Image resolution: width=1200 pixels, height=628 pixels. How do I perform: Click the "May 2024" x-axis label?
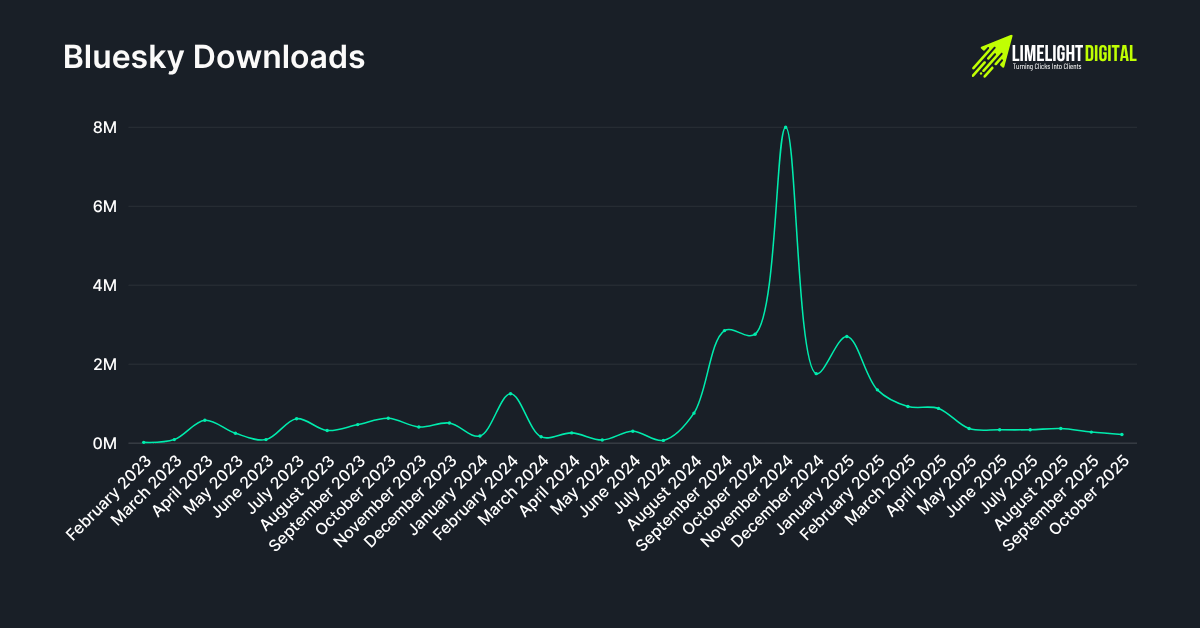coord(583,483)
